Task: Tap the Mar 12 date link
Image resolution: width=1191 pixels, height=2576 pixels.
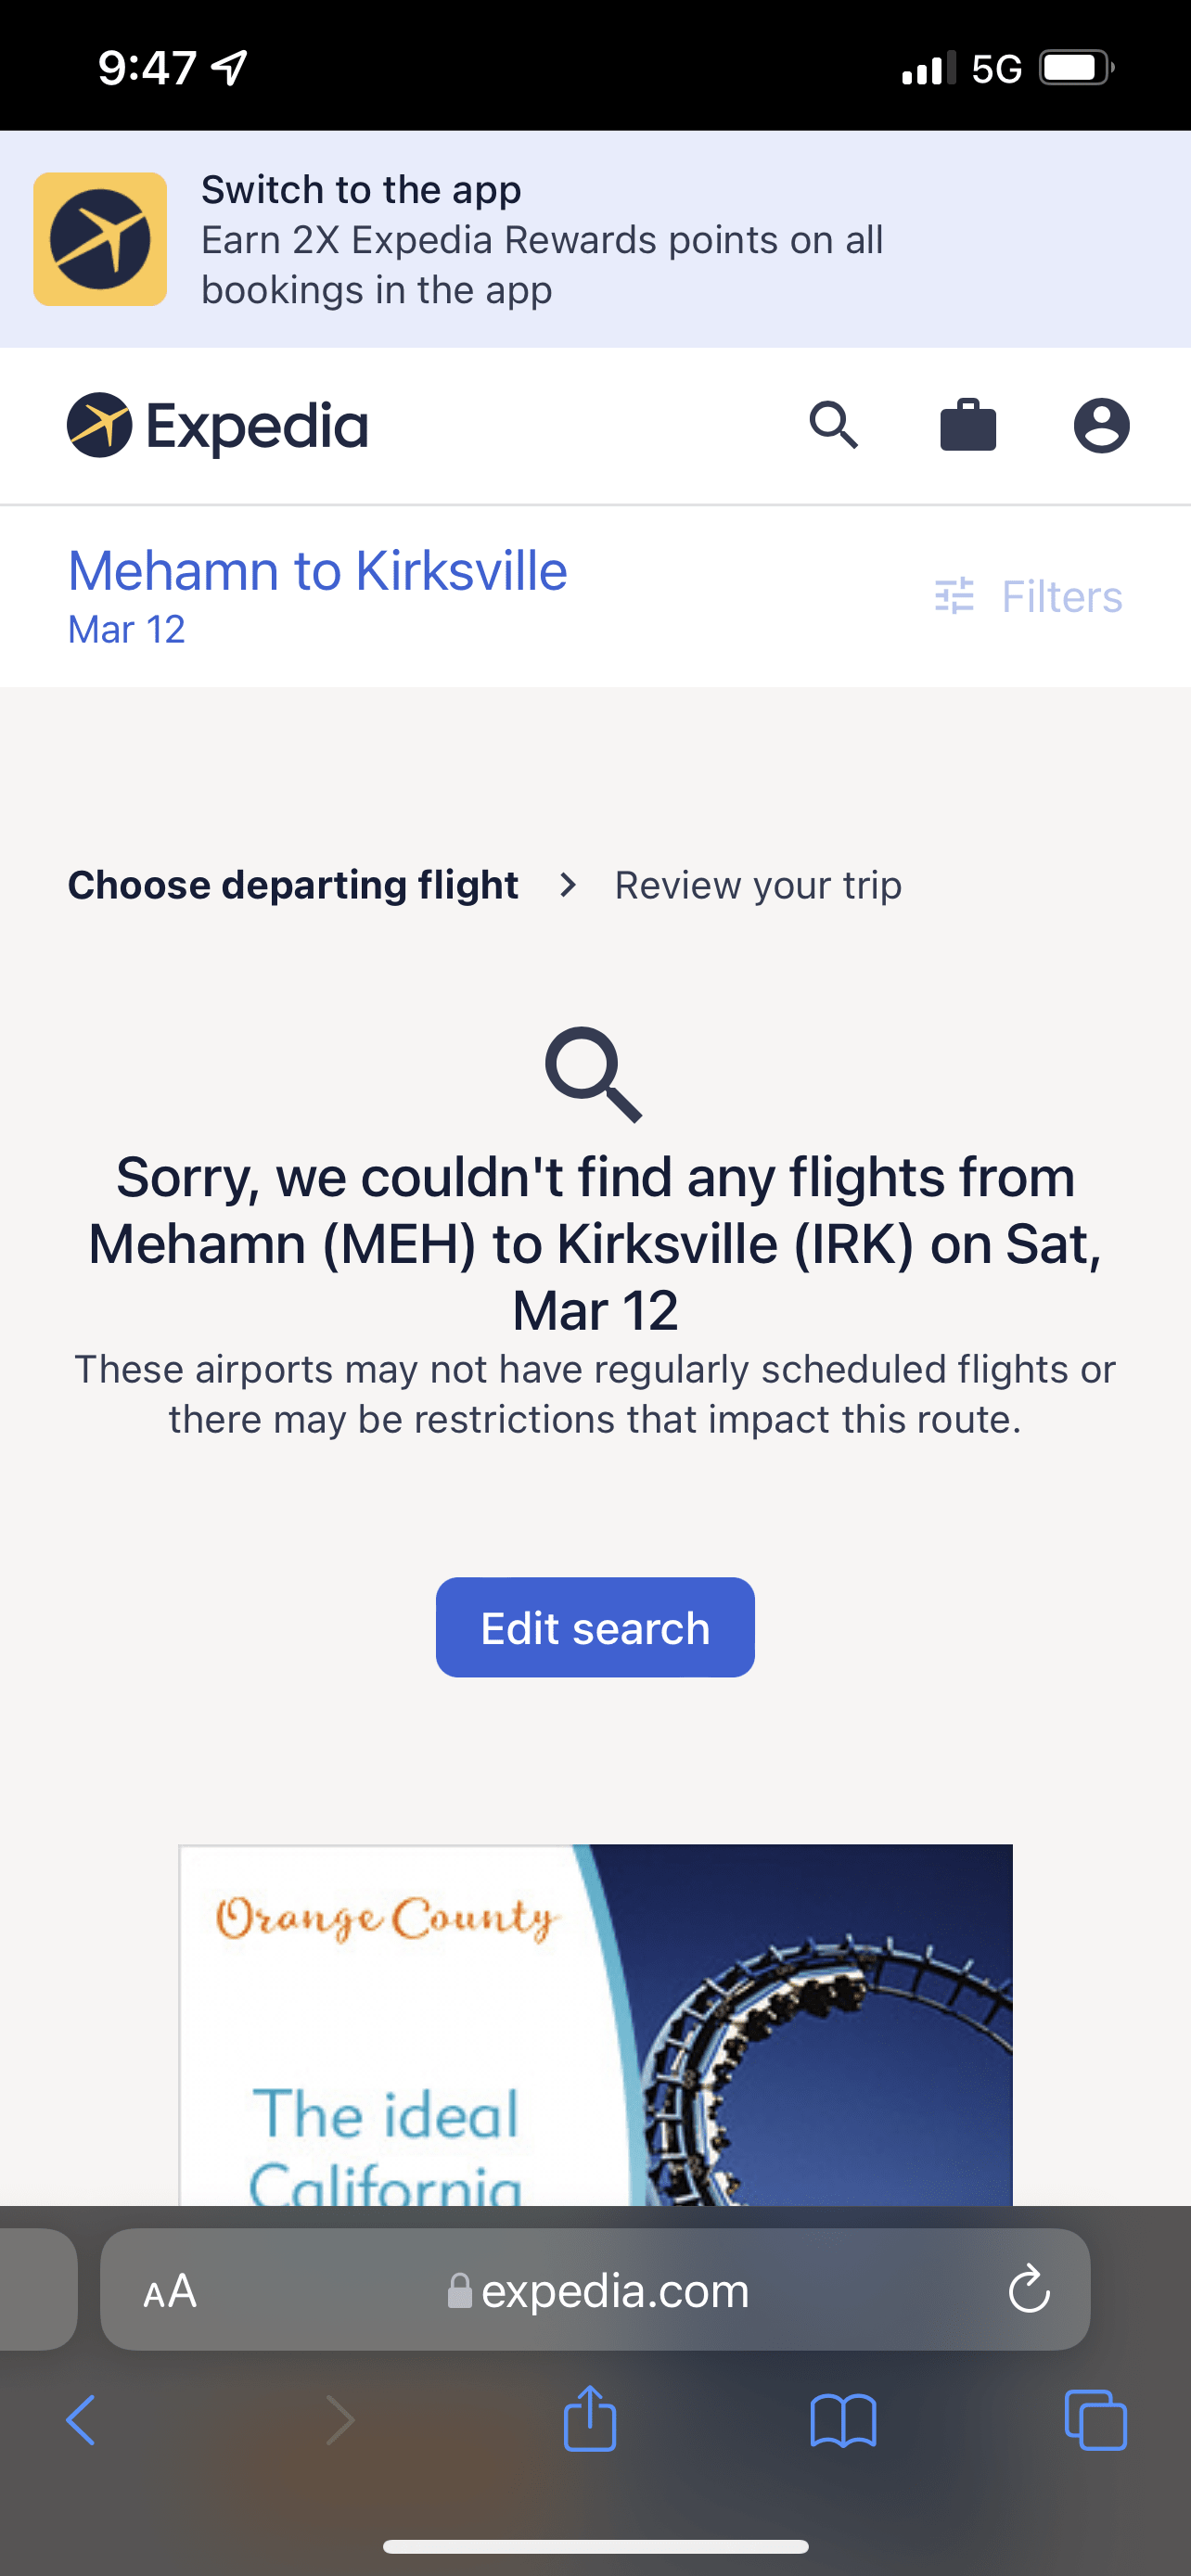Action: [x=127, y=630]
